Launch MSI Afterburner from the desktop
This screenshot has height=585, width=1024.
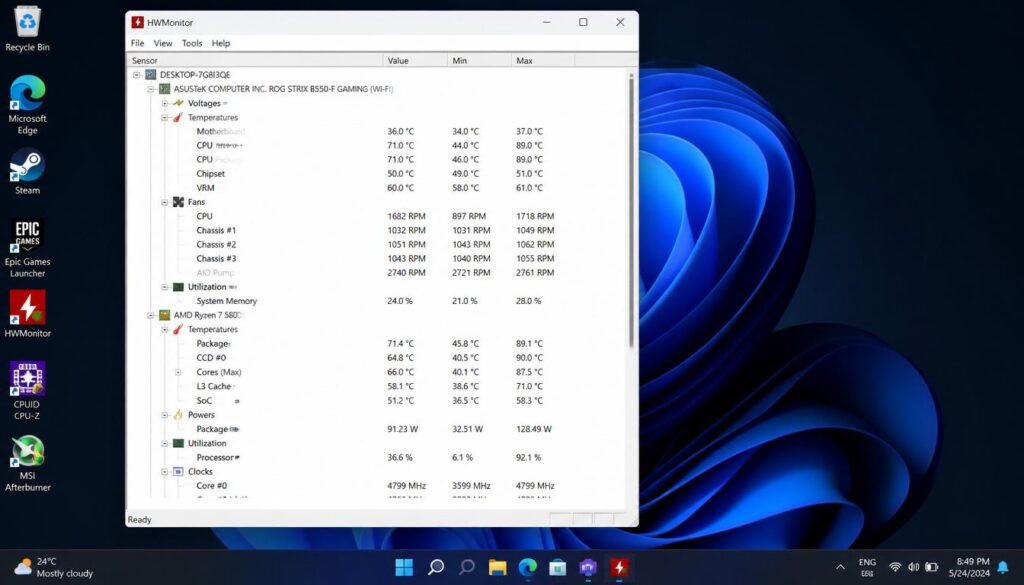pyautogui.click(x=27, y=463)
